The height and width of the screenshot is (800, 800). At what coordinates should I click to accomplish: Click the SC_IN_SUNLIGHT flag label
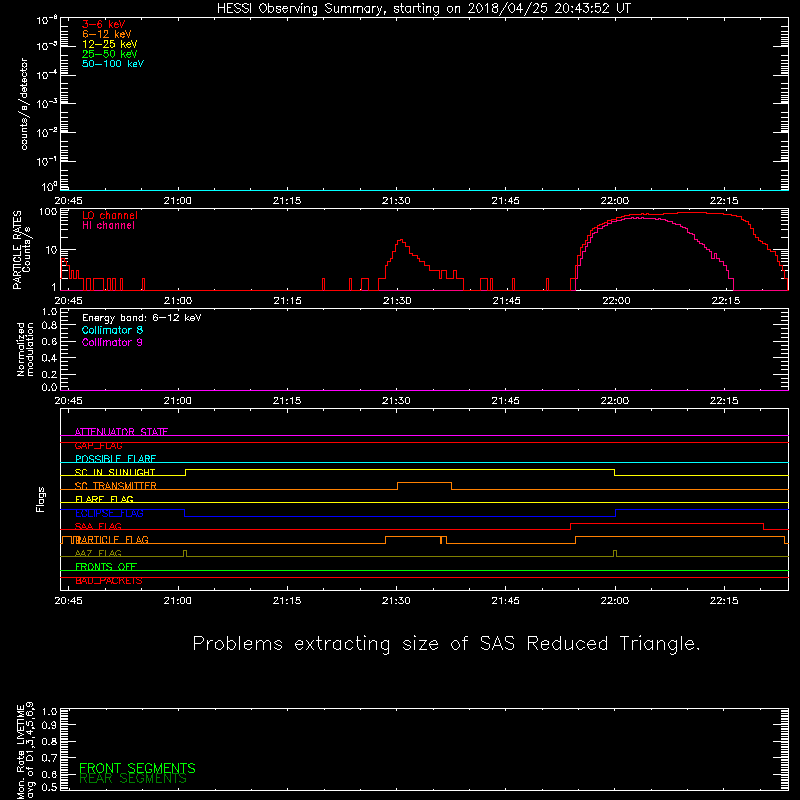(x=115, y=472)
